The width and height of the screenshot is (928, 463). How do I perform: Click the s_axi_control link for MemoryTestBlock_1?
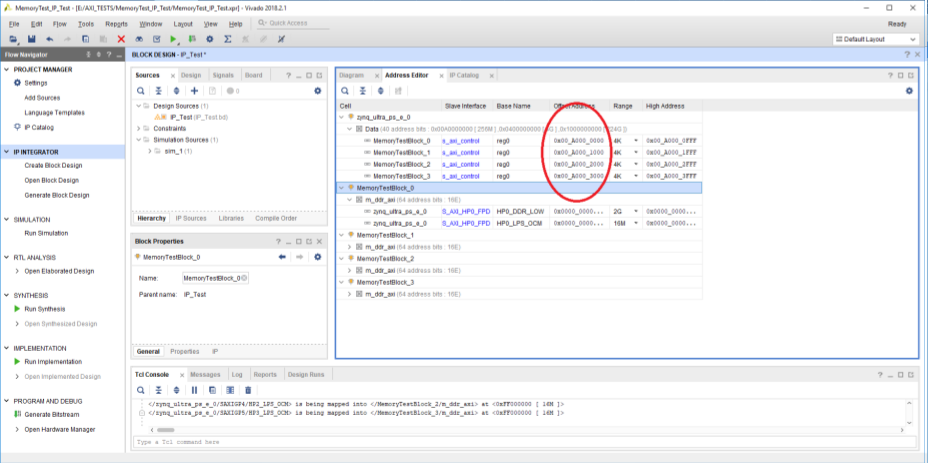pyautogui.click(x=460, y=153)
